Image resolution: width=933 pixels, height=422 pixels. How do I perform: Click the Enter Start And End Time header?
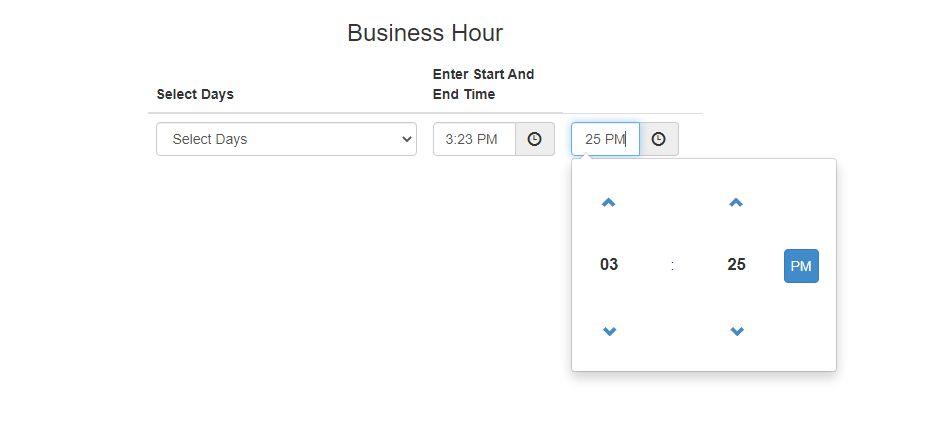click(483, 84)
